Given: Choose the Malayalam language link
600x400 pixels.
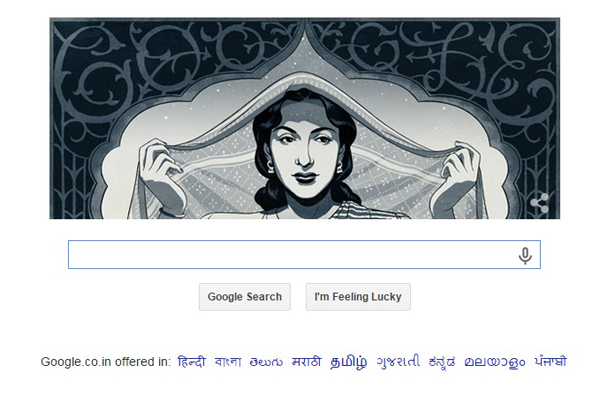Looking at the screenshot, I should point(495,362).
